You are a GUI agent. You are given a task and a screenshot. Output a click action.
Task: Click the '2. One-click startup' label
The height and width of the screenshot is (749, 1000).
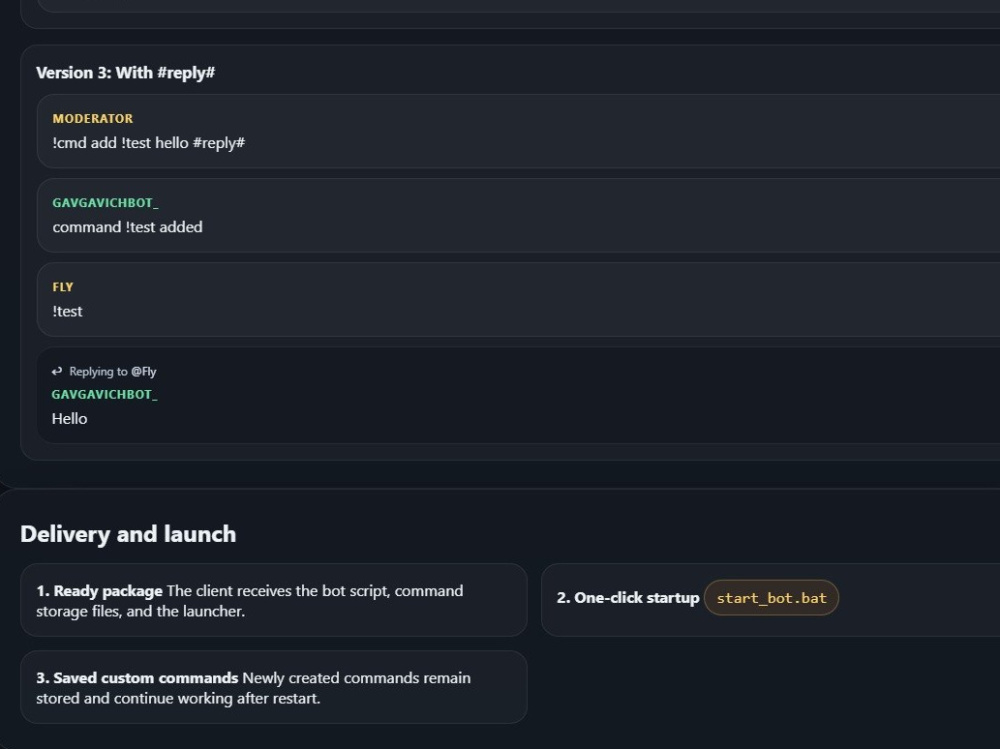click(x=628, y=598)
